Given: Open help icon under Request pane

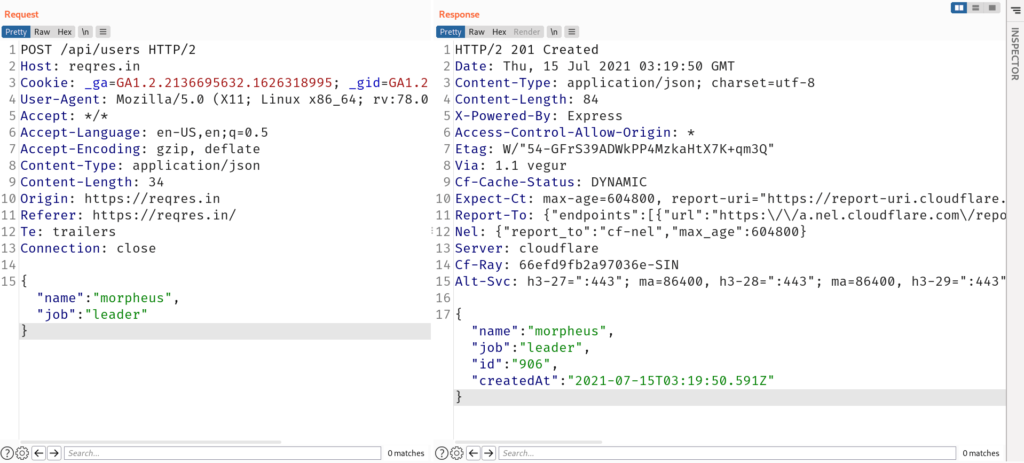Looking at the screenshot, I should click(7, 453).
